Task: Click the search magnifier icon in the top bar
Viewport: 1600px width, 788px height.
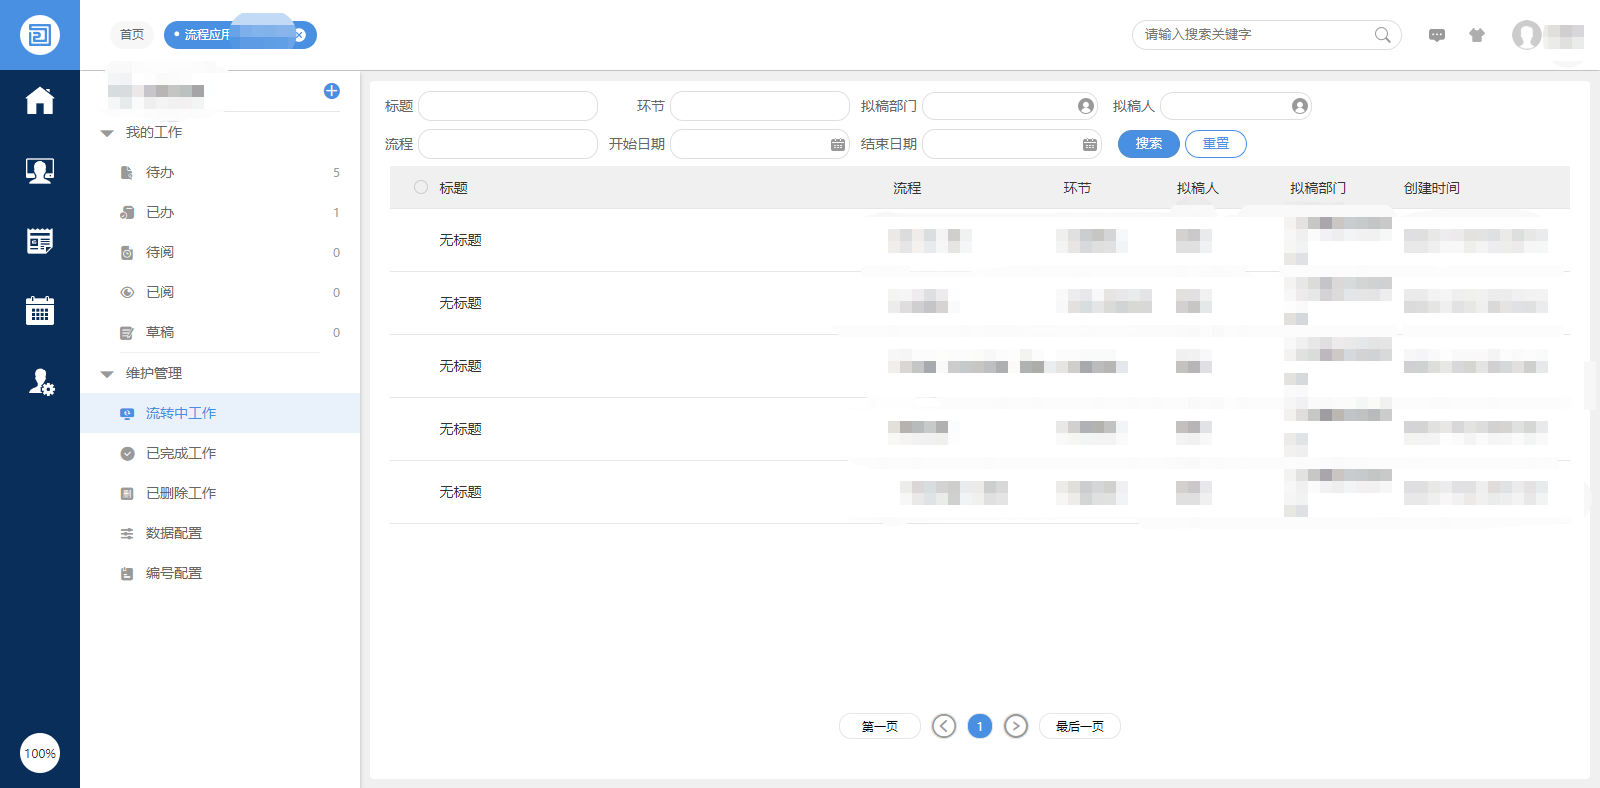Action: (1382, 35)
